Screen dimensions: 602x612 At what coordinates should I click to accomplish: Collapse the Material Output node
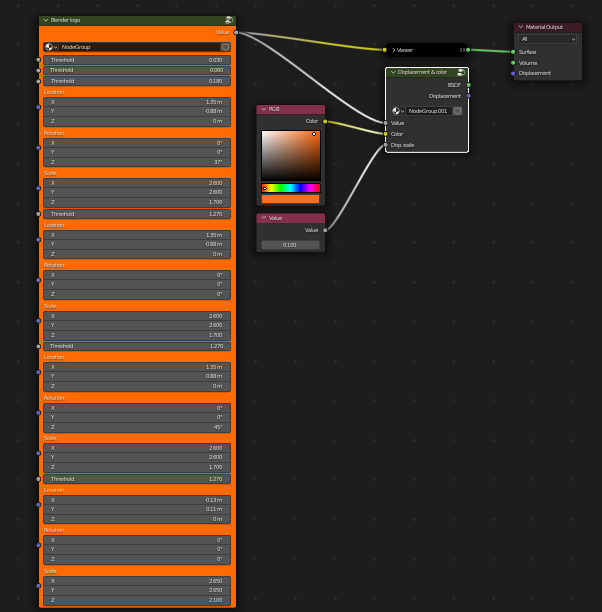[520, 27]
